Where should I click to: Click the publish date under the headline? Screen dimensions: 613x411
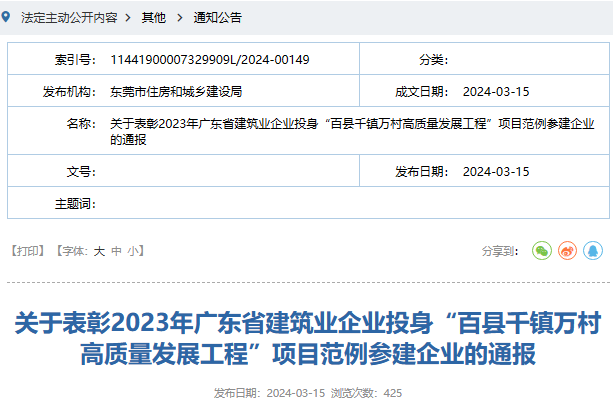[269, 393]
